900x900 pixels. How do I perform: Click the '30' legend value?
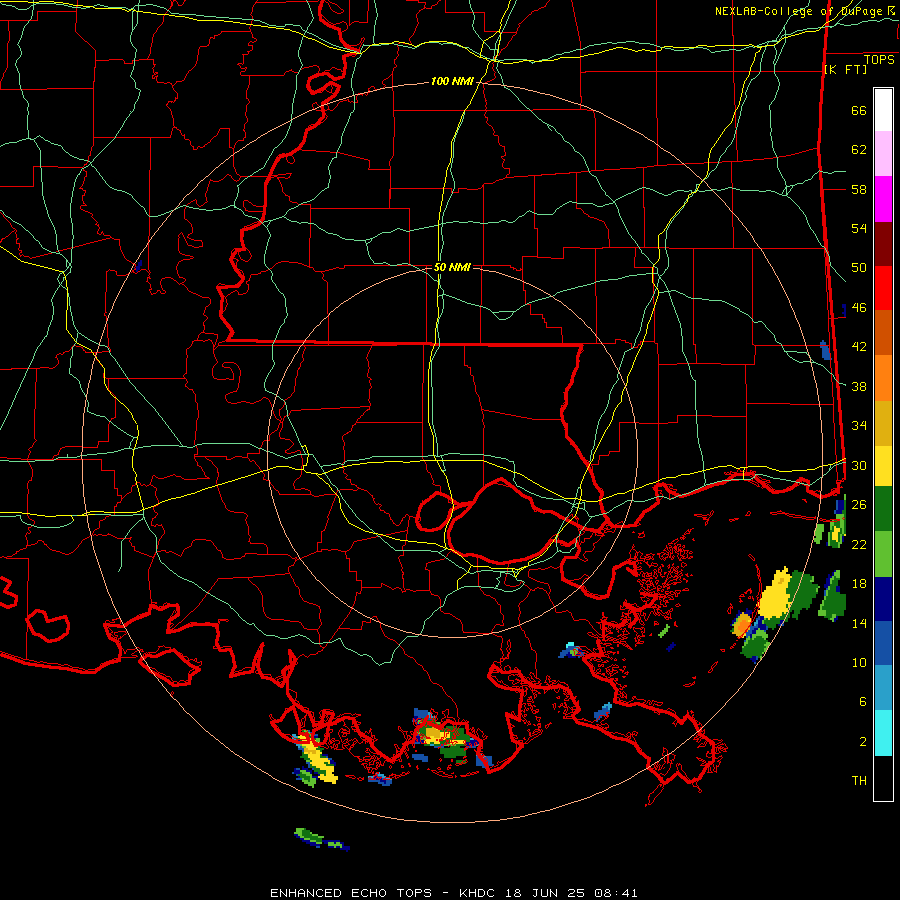coord(859,465)
